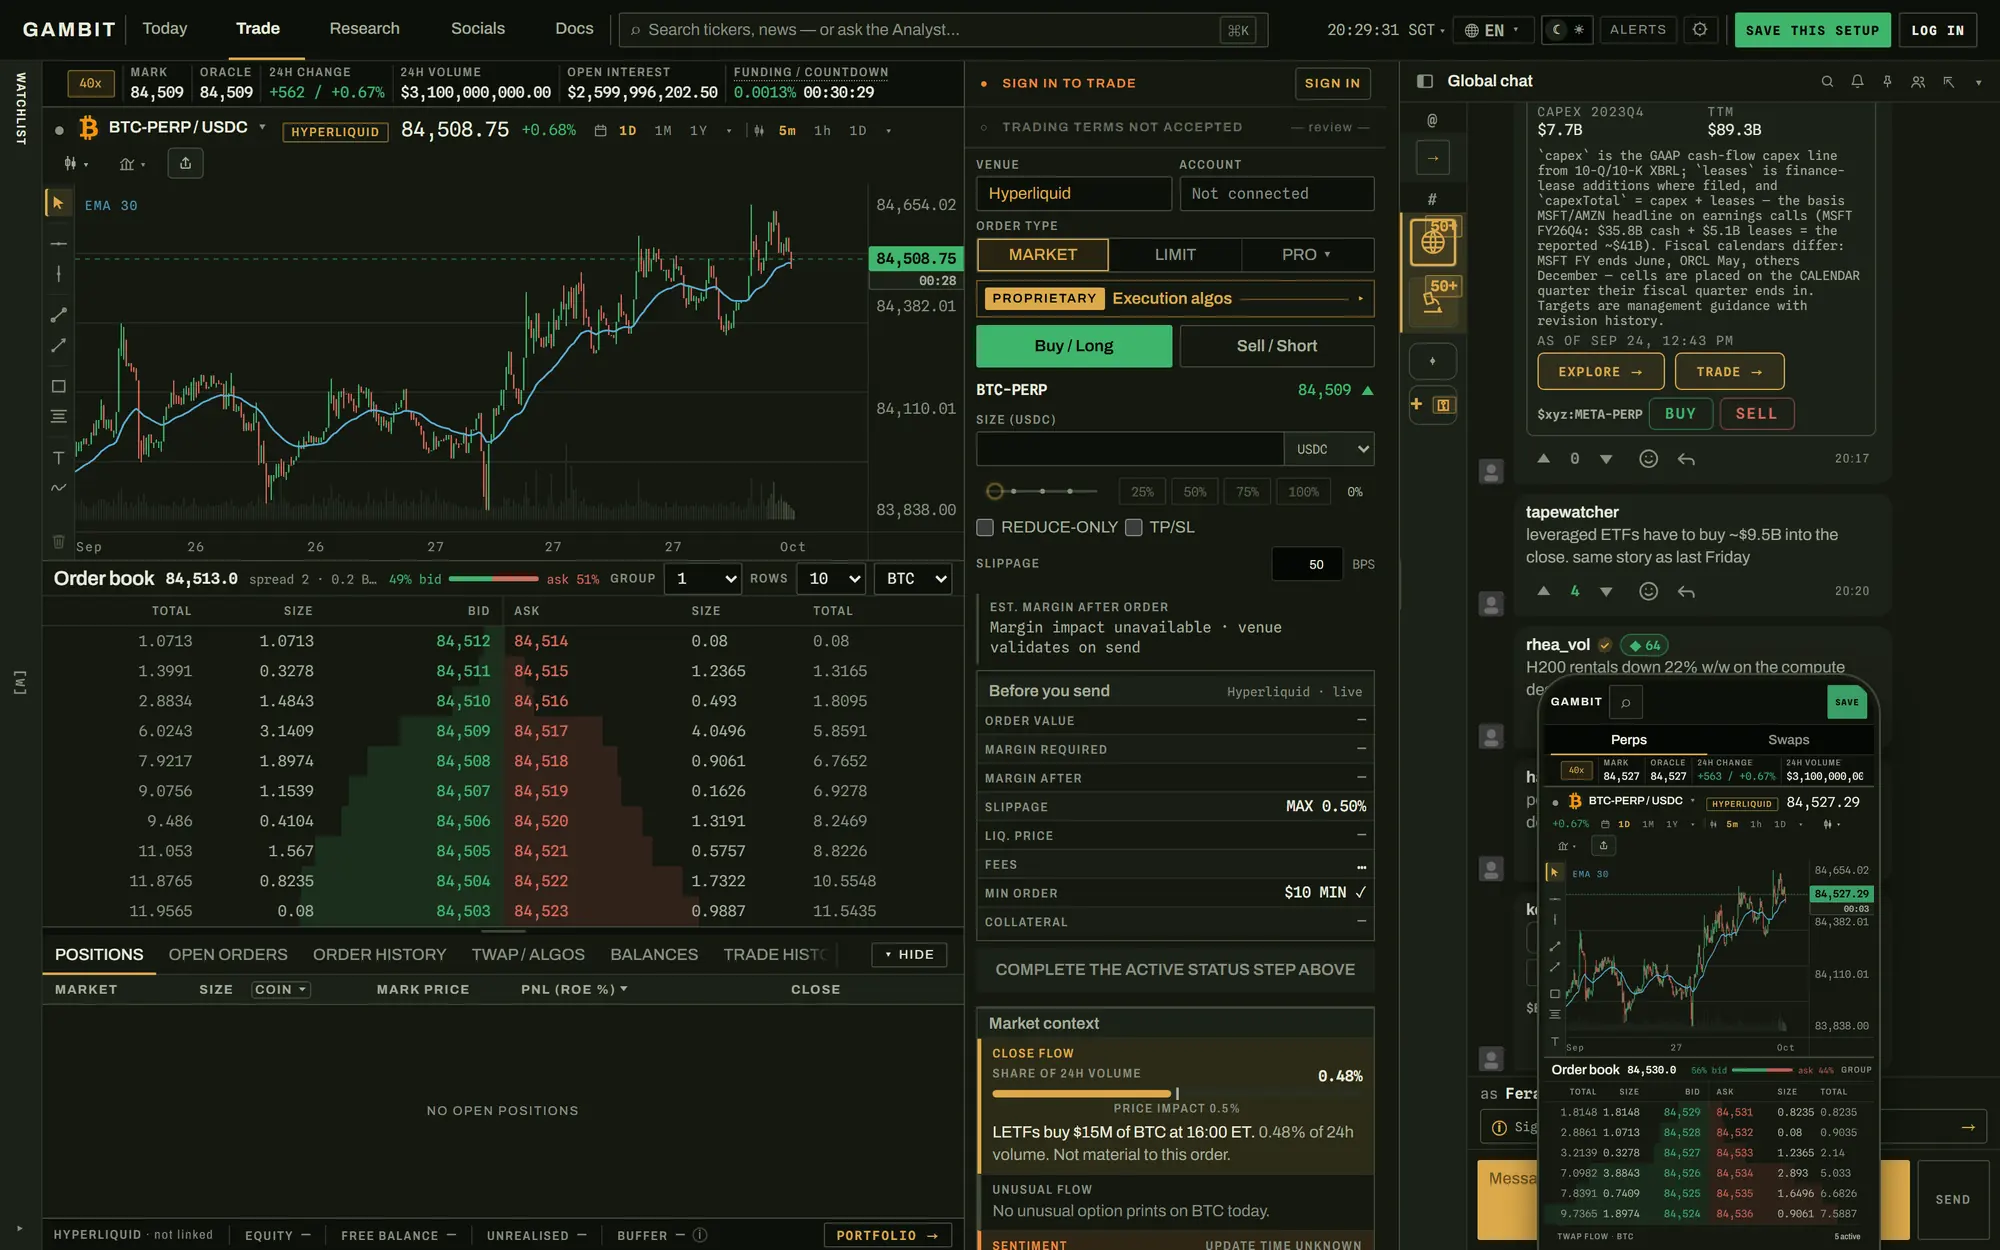
Task: Open chat notifications bell
Action: pyautogui.click(x=1857, y=82)
